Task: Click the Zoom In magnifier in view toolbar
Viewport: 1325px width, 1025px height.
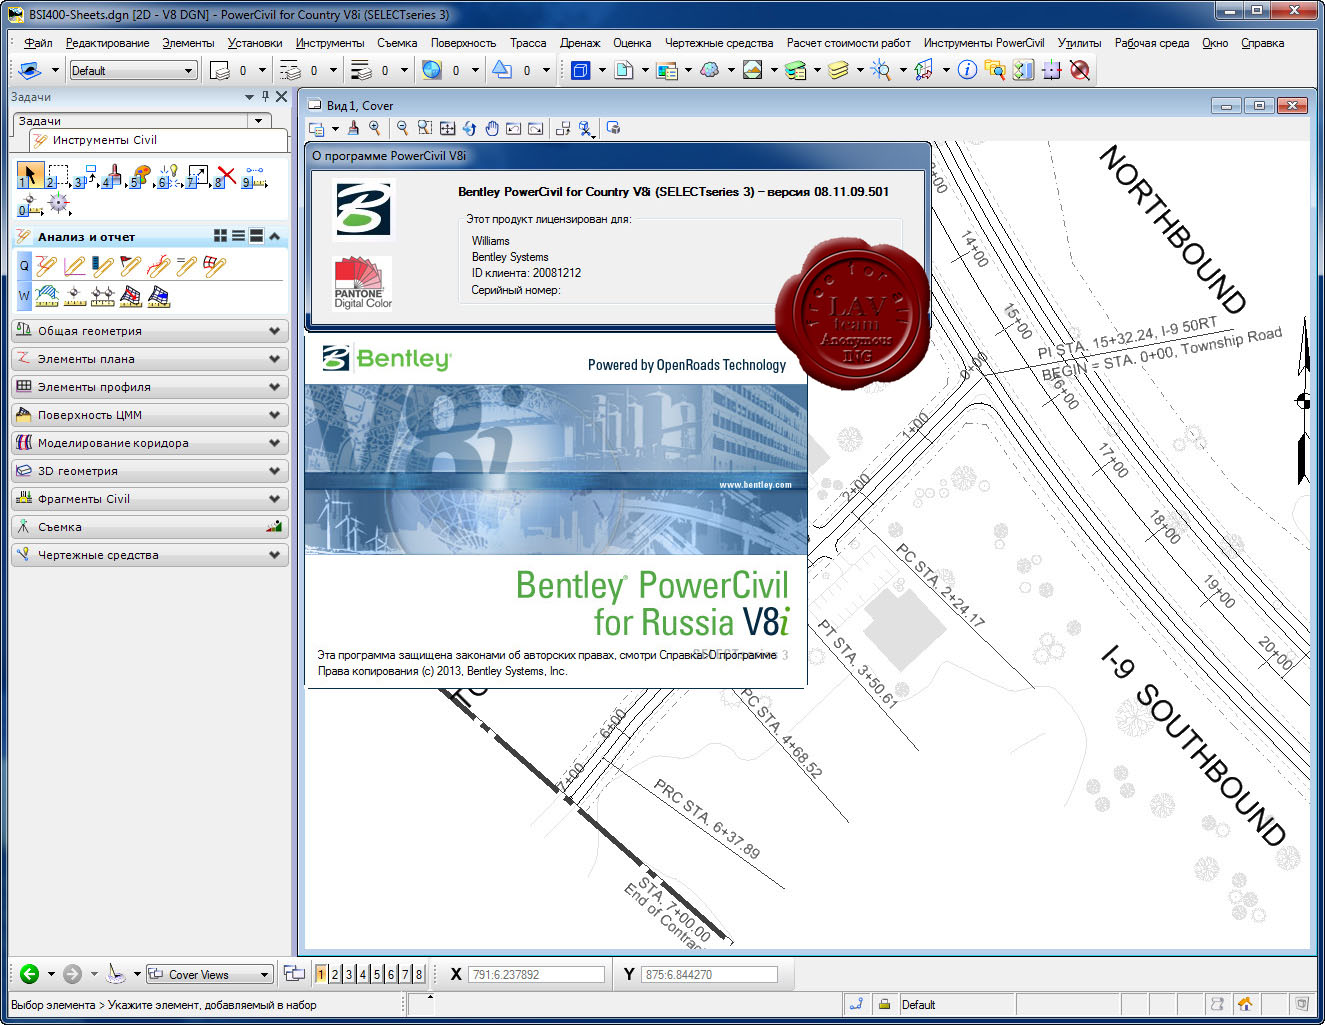Action: (375, 128)
